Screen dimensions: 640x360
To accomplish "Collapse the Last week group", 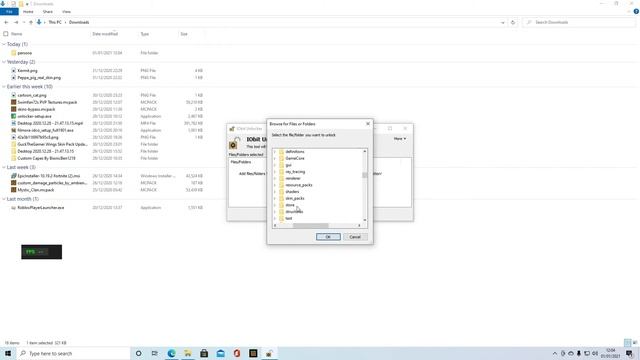I will click(x=4, y=167).
